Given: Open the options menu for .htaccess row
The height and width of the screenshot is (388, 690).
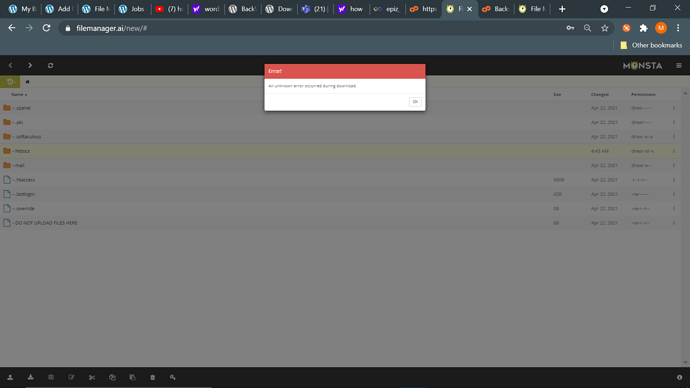Looking at the screenshot, I should [x=674, y=179].
